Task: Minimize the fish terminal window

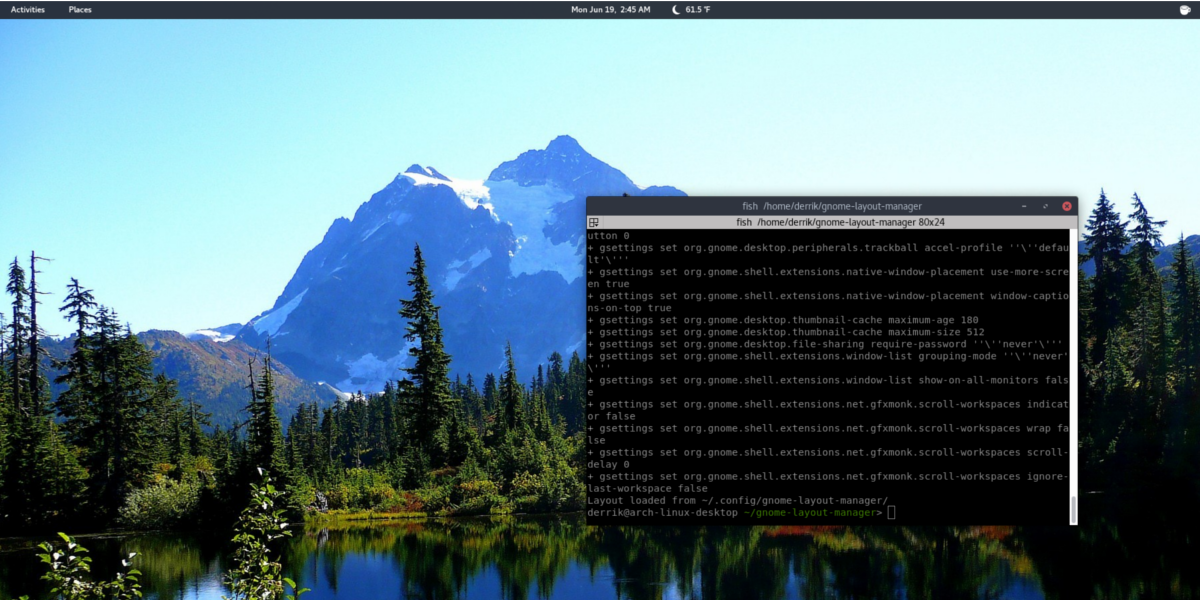Action: (1025, 206)
